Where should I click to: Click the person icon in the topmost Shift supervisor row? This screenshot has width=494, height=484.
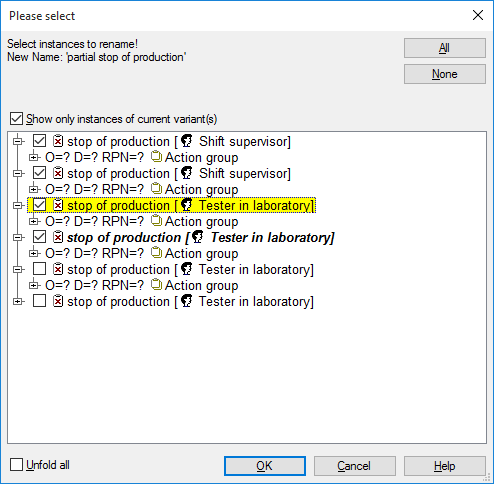click(187, 141)
